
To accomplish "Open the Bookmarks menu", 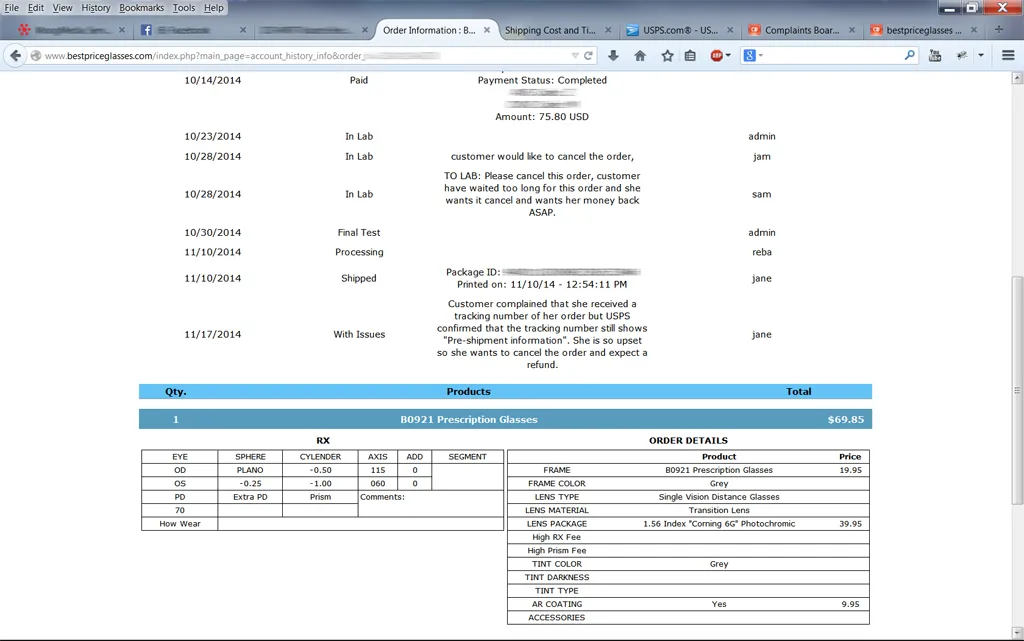I will pos(141,8).
